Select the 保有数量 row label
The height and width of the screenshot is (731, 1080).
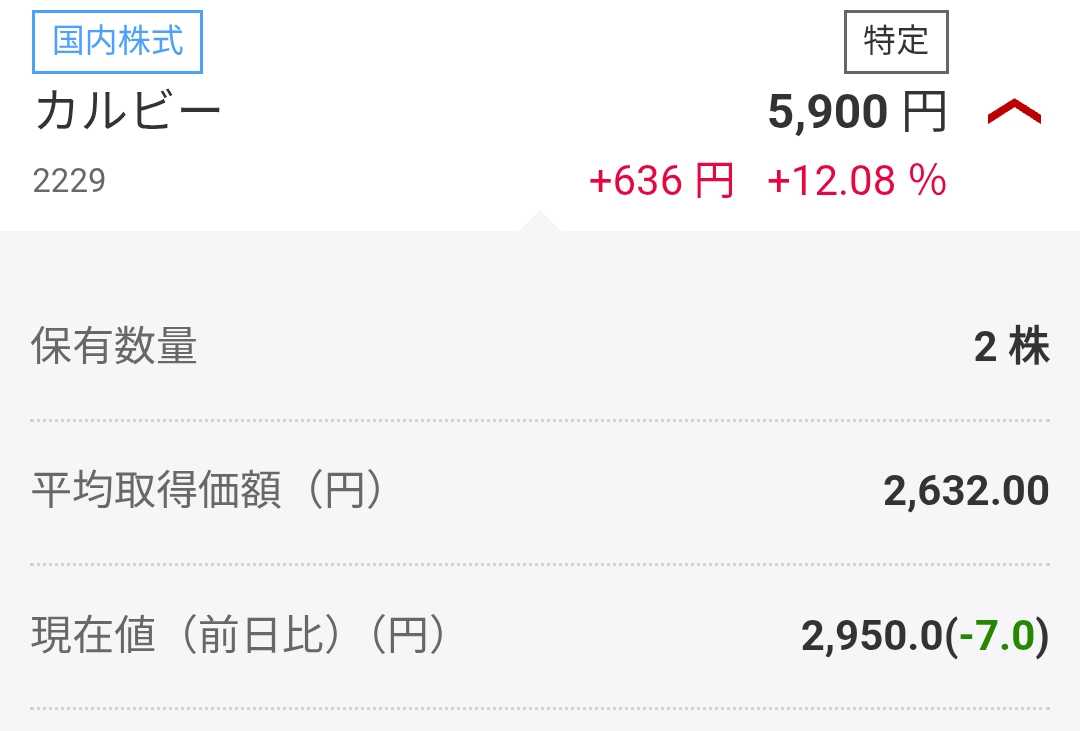(114, 346)
